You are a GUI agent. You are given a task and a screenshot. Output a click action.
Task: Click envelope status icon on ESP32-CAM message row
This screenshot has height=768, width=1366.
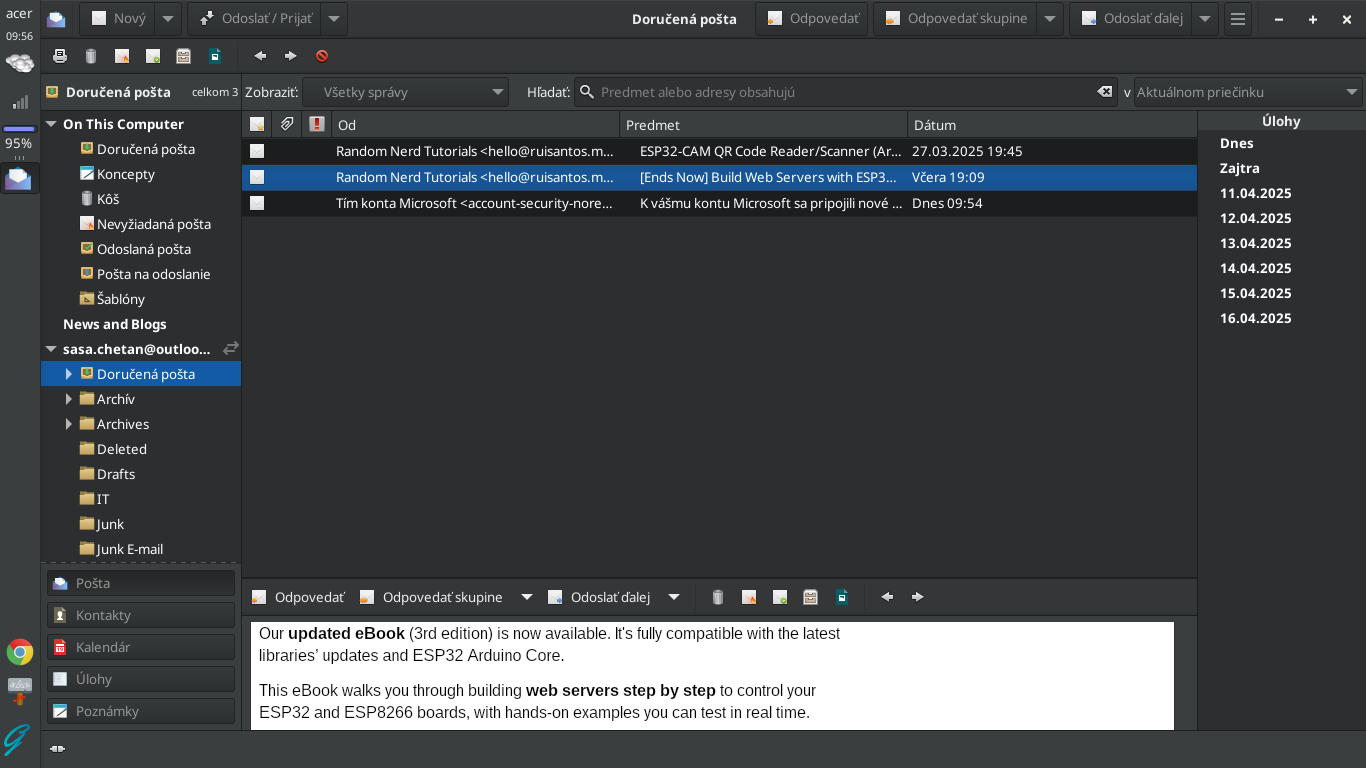(x=257, y=151)
